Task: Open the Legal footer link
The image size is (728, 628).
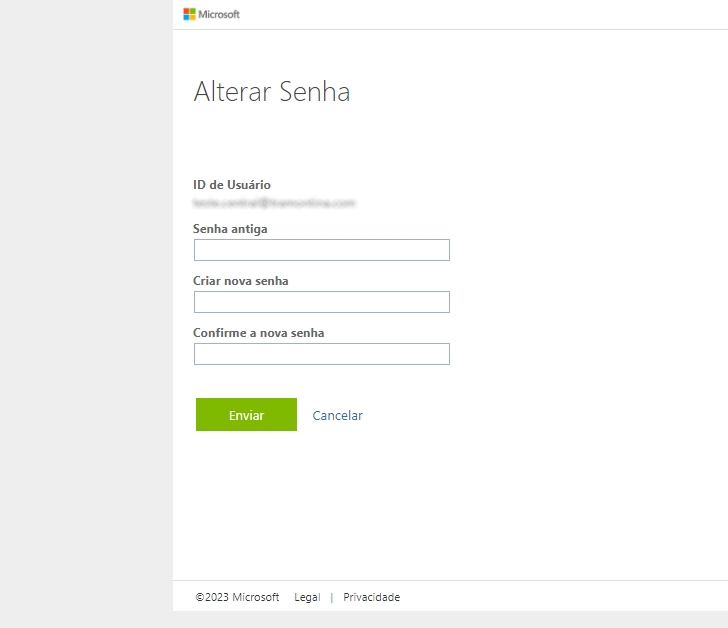Action: (307, 597)
